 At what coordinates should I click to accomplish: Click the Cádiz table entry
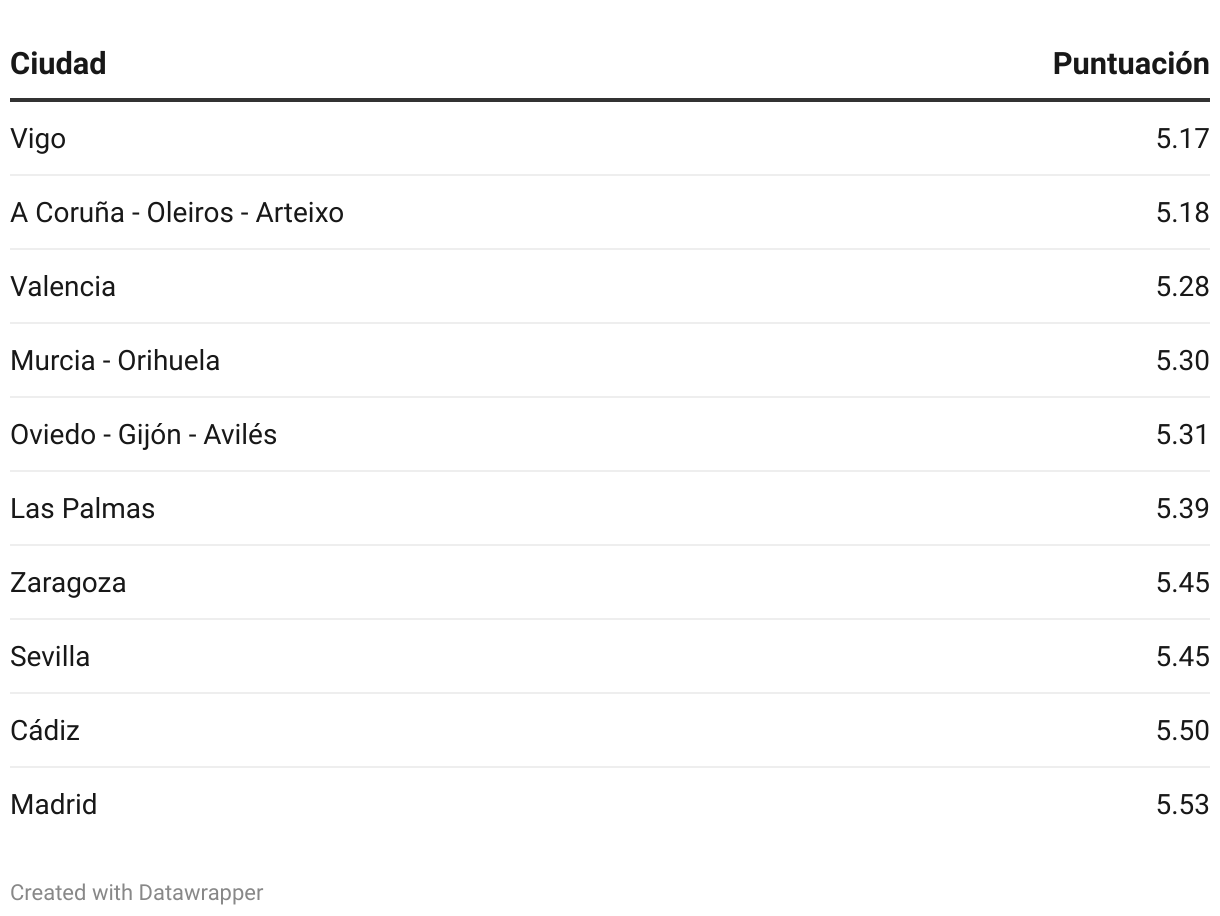pyautogui.click(x=45, y=731)
